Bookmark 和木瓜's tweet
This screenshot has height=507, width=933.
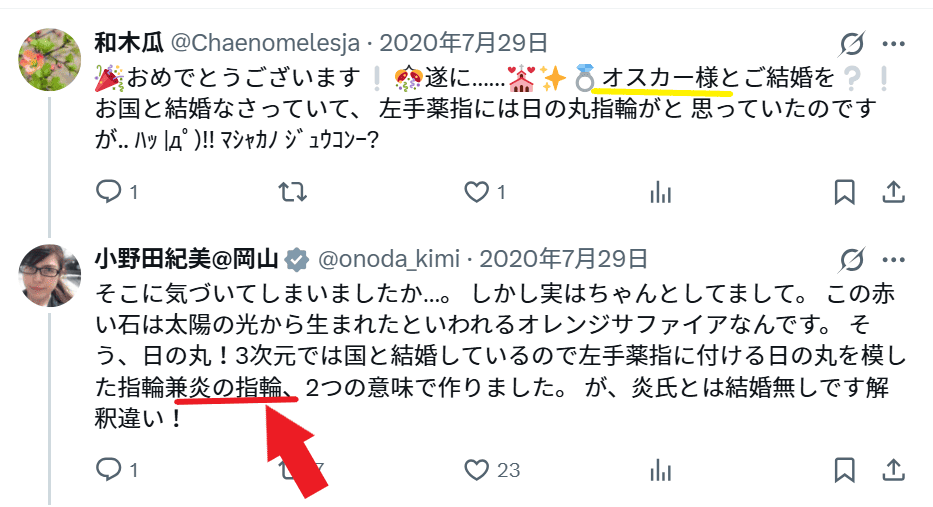tap(844, 192)
